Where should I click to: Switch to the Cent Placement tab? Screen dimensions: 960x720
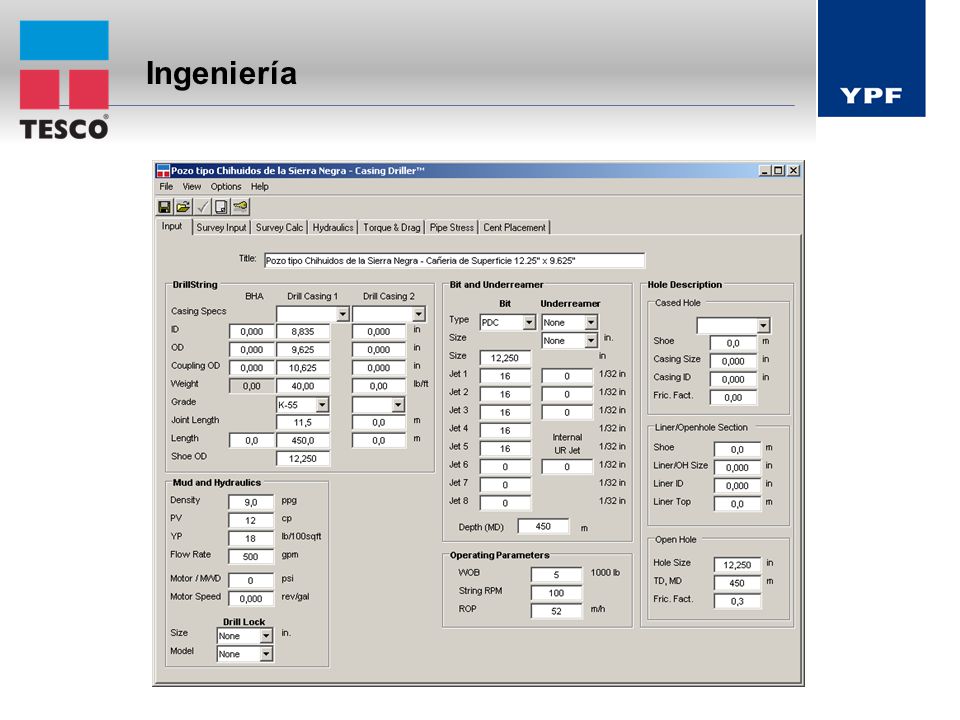point(514,228)
